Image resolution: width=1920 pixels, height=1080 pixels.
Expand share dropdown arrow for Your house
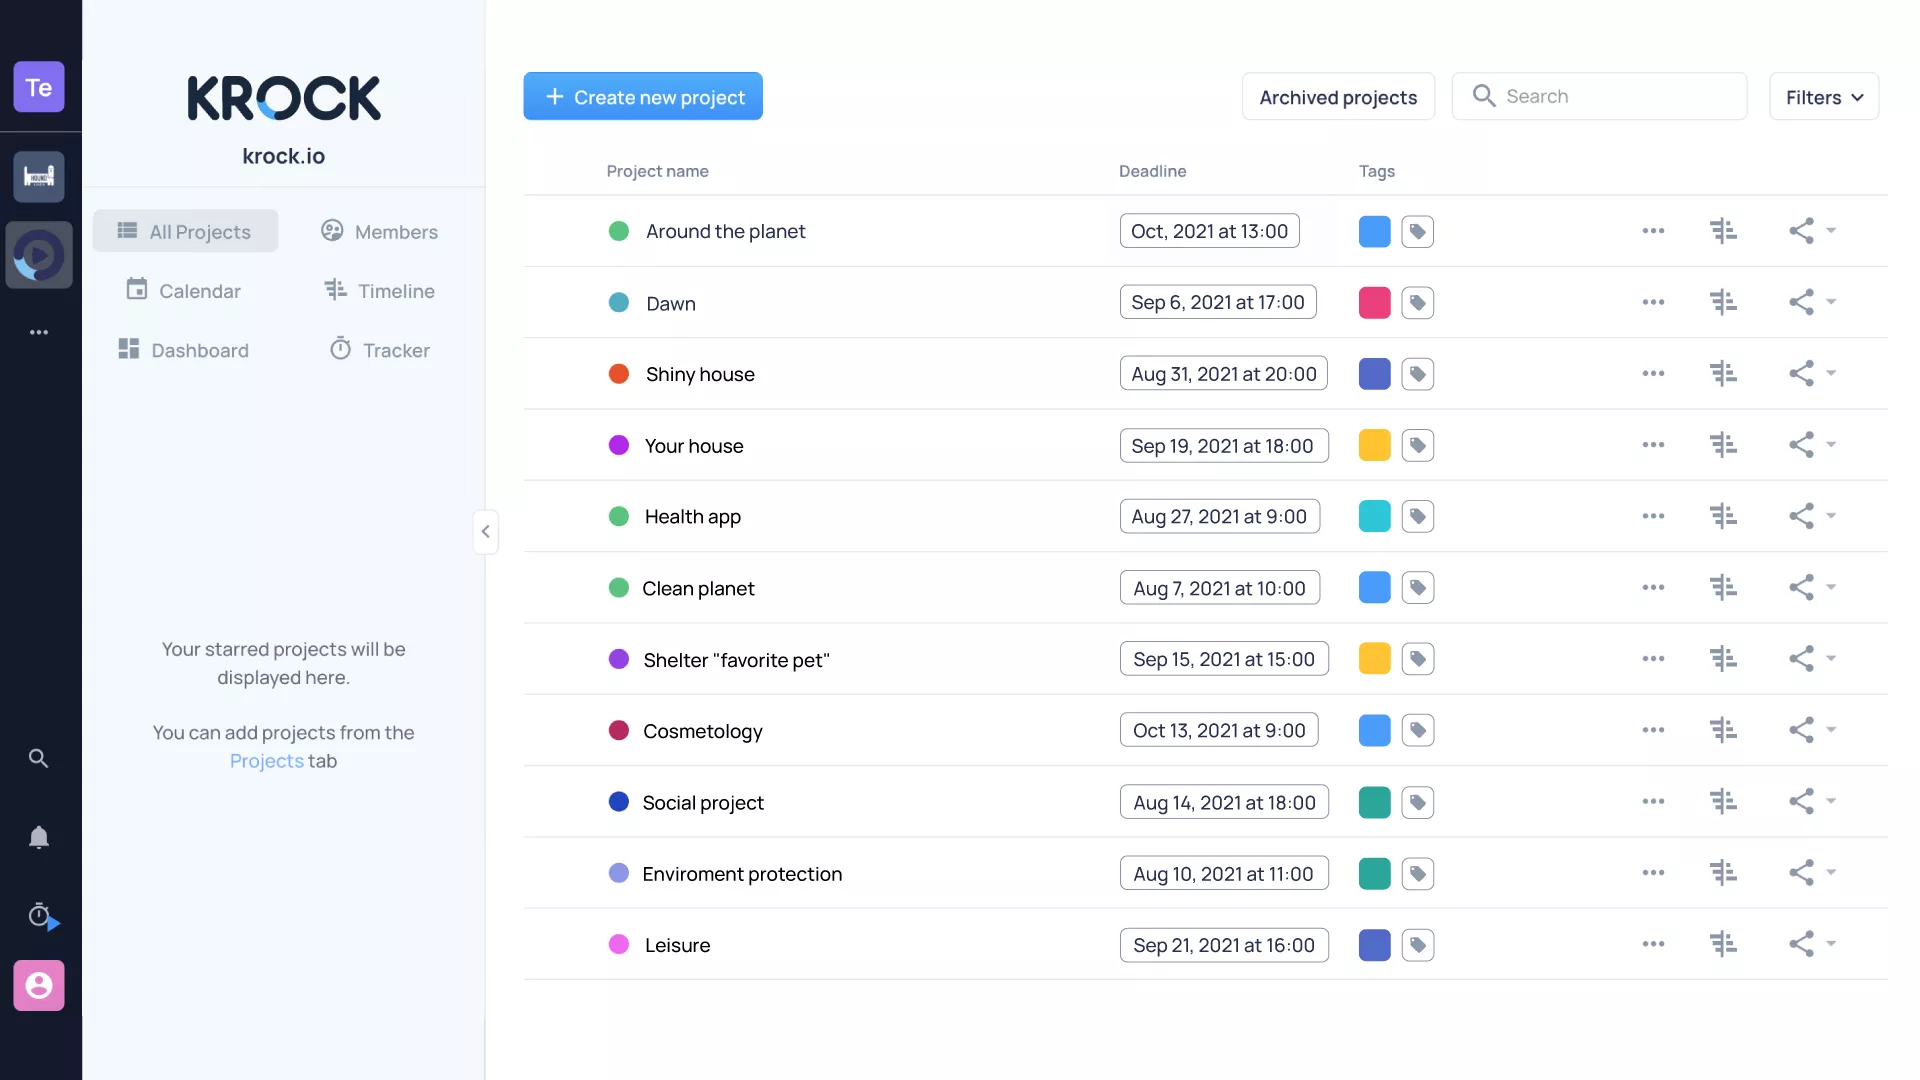1831,444
